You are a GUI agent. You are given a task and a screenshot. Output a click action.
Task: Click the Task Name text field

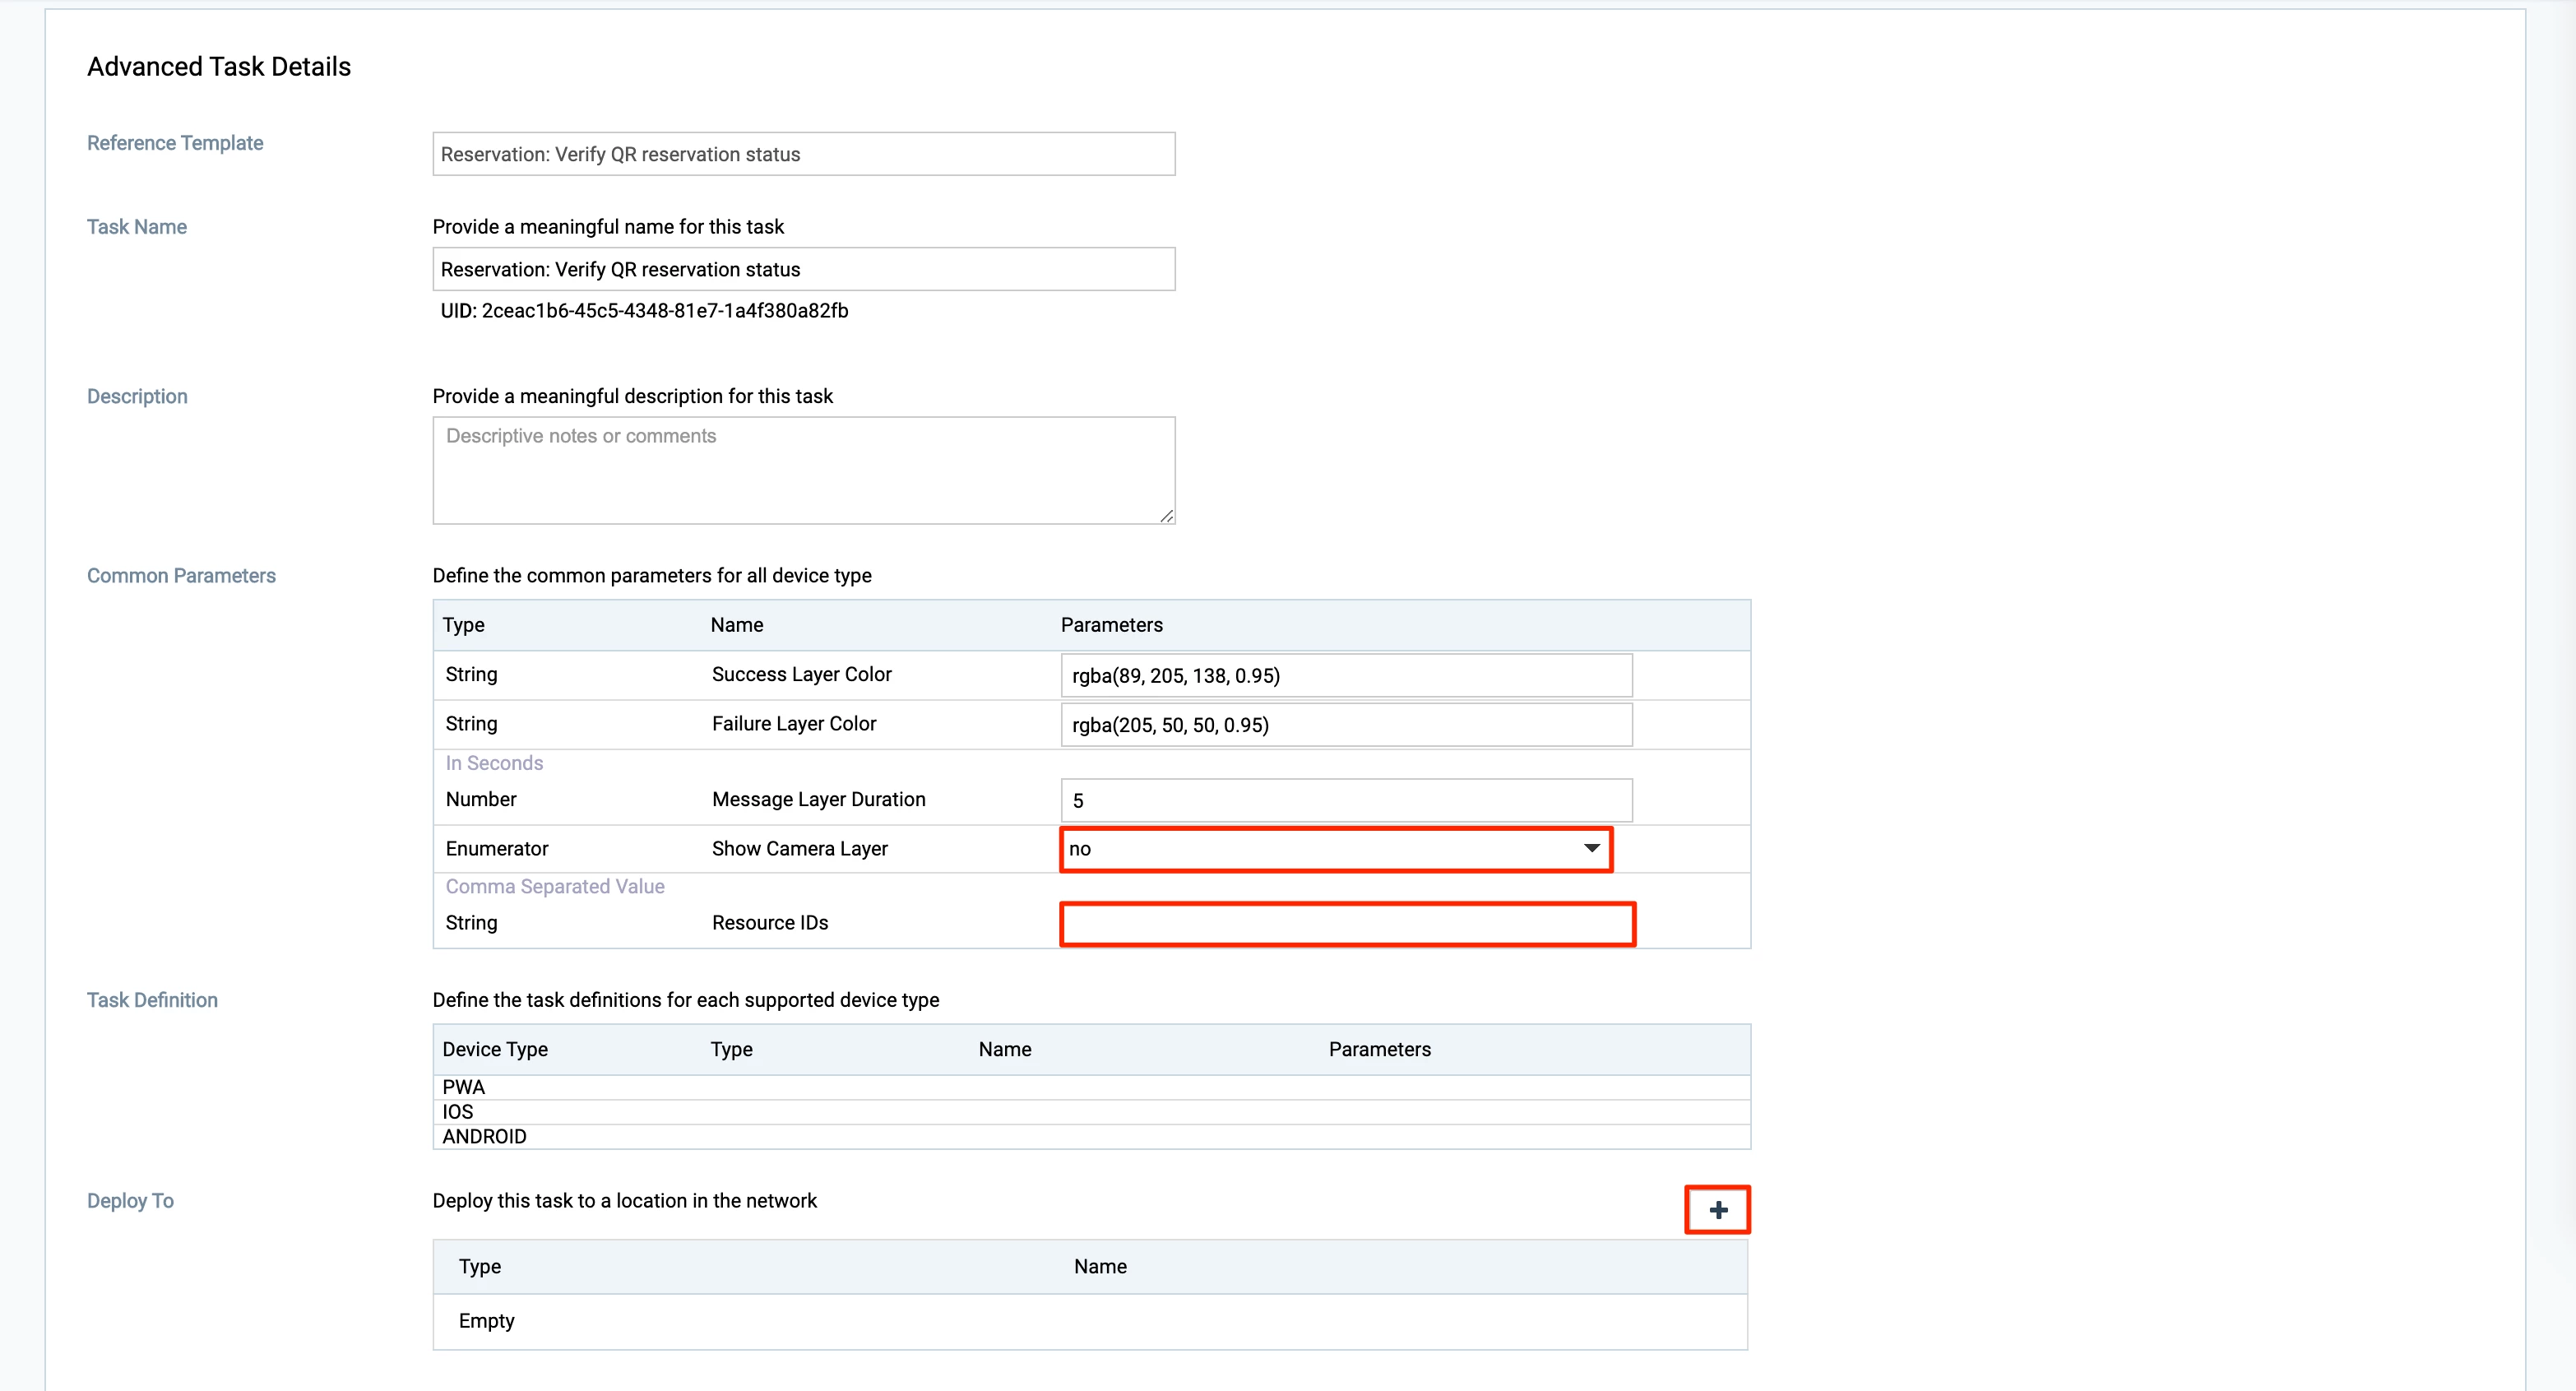coord(803,269)
